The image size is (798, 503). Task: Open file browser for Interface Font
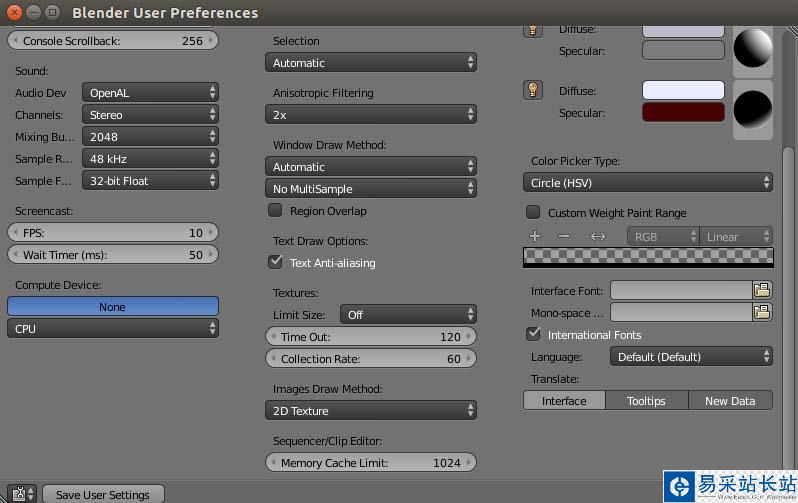click(x=762, y=290)
